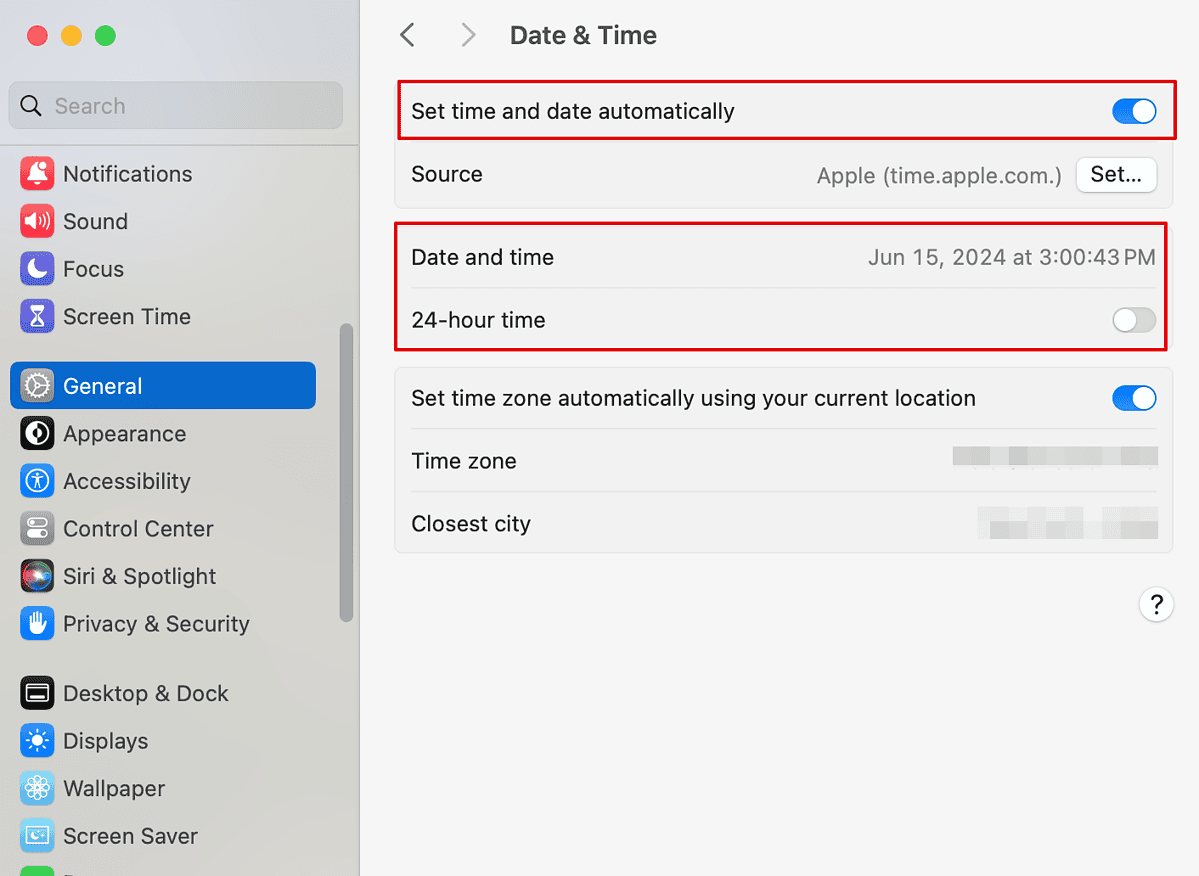
Task: Click the Notifications bell icon
Action: click(37, 174)
